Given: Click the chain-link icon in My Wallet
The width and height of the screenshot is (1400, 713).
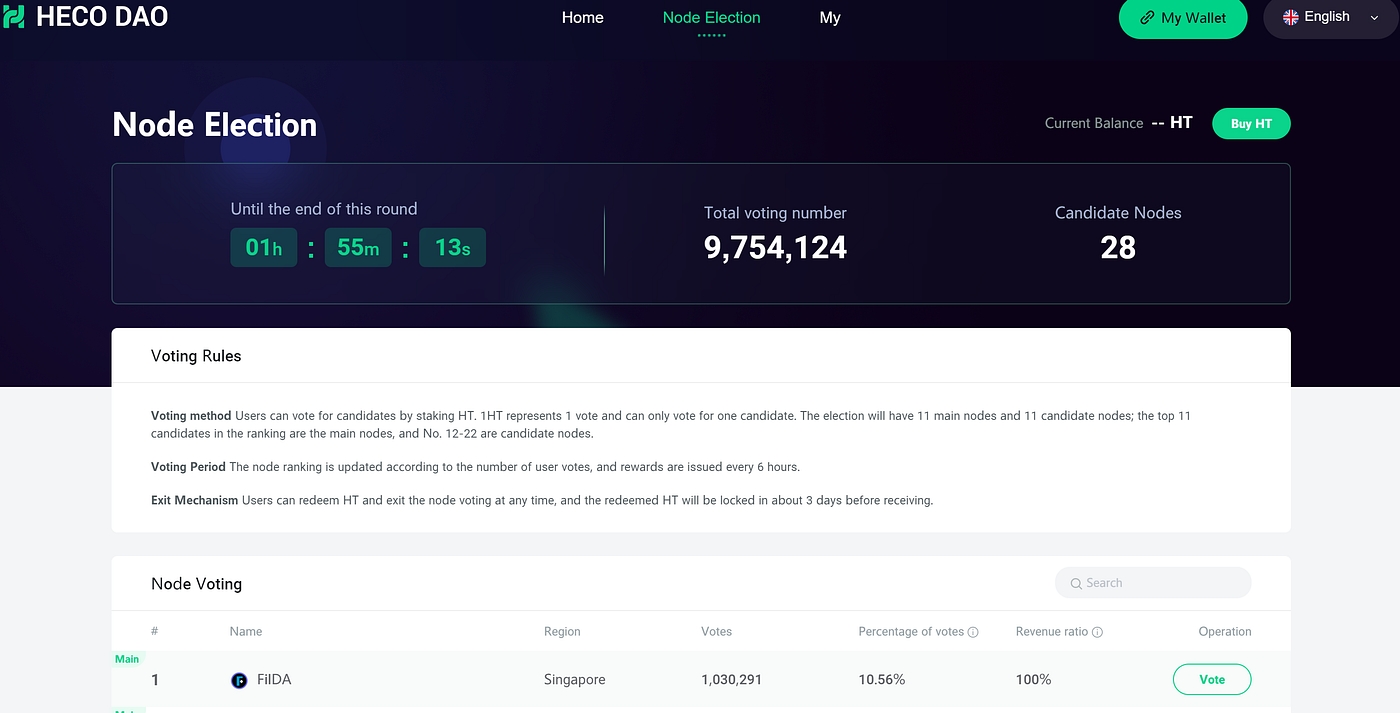Looking at the screenshot, I should tap(1147, 18).
